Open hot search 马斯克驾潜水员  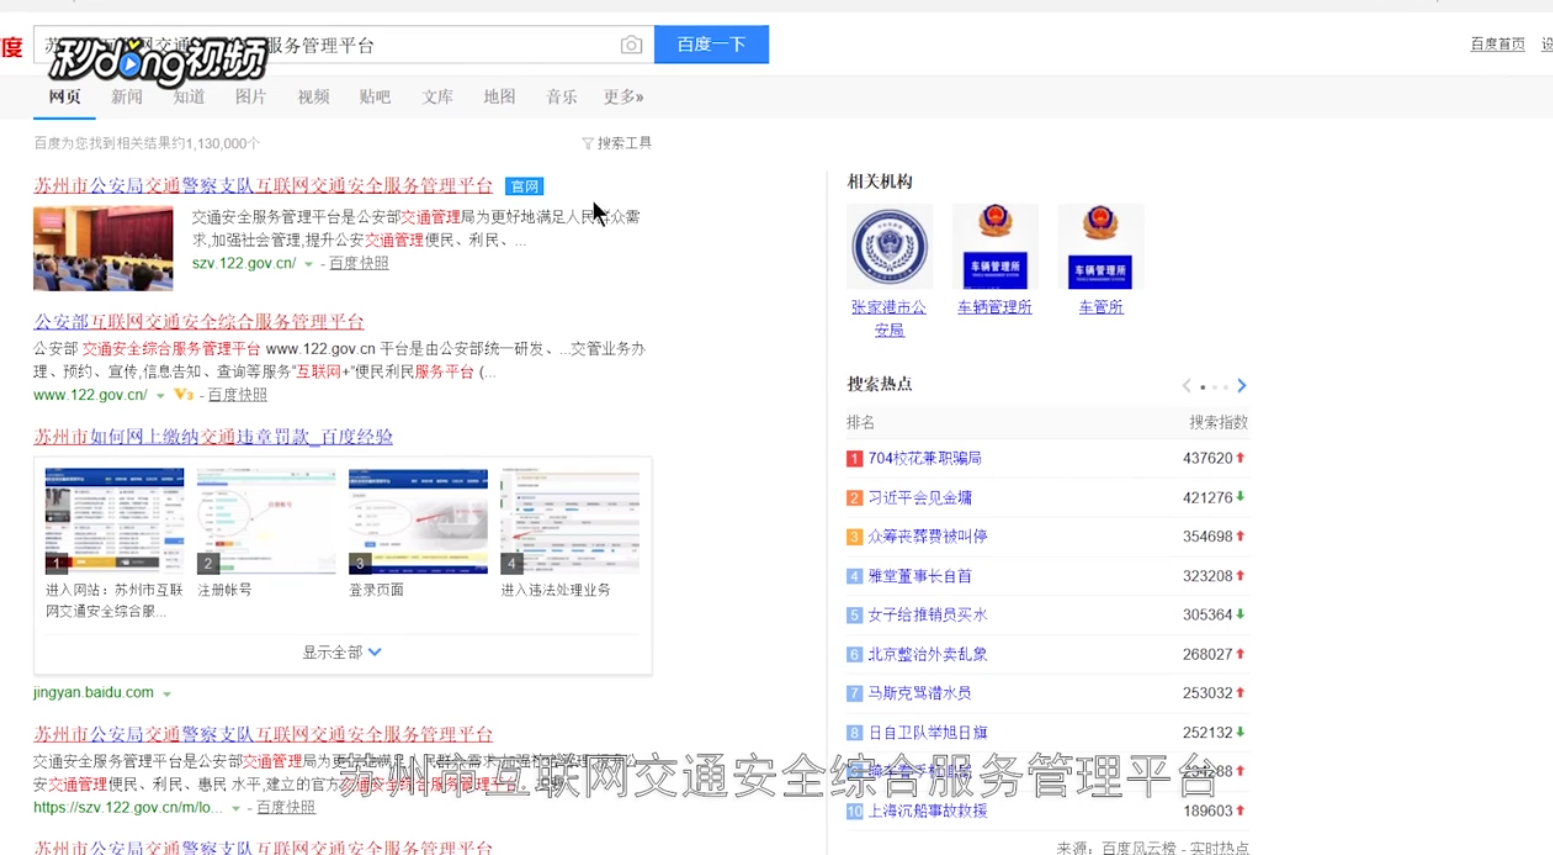[x=920, y=693]
